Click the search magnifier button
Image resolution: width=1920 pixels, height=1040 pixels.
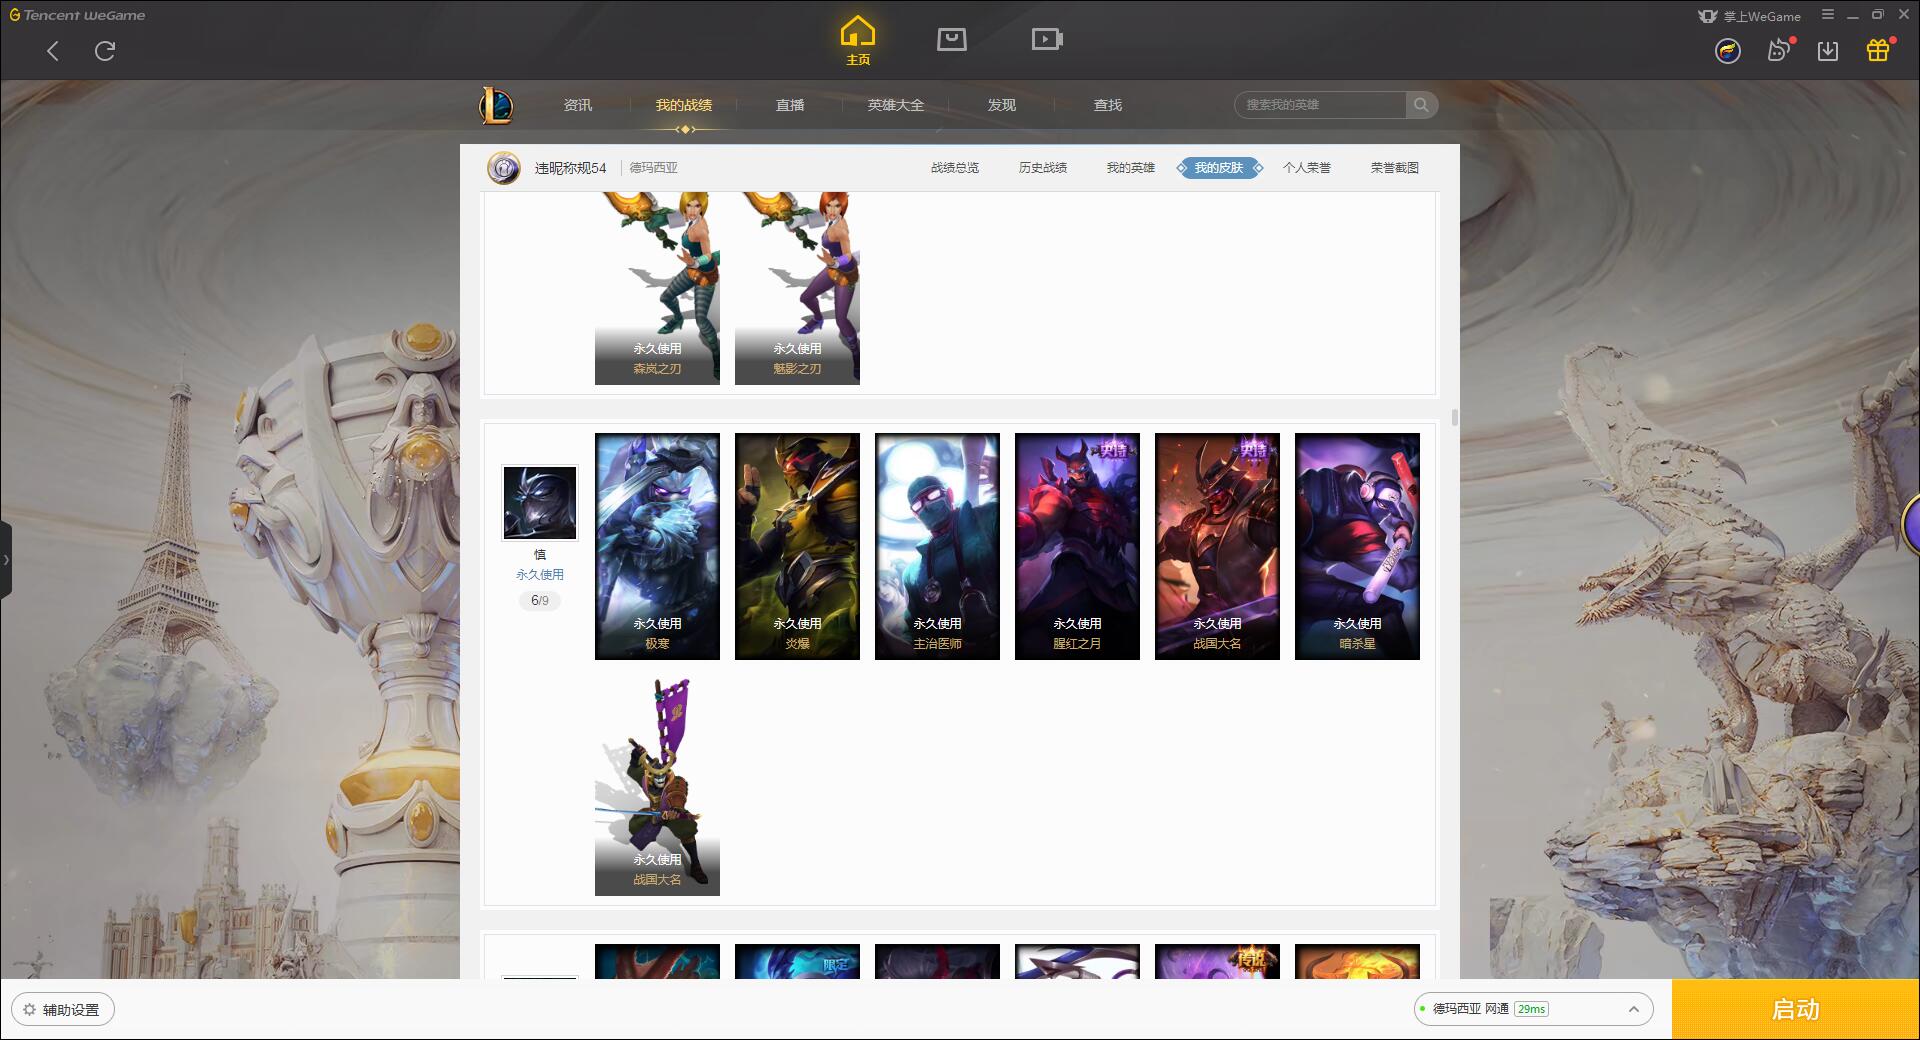(1421, 105)
